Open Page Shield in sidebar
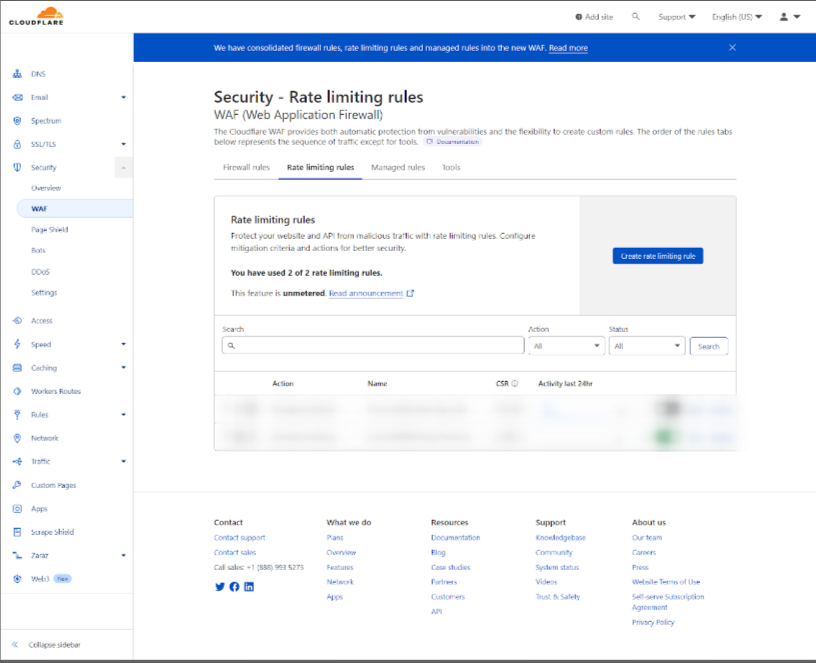816x663 pixels. pos(49,230)
